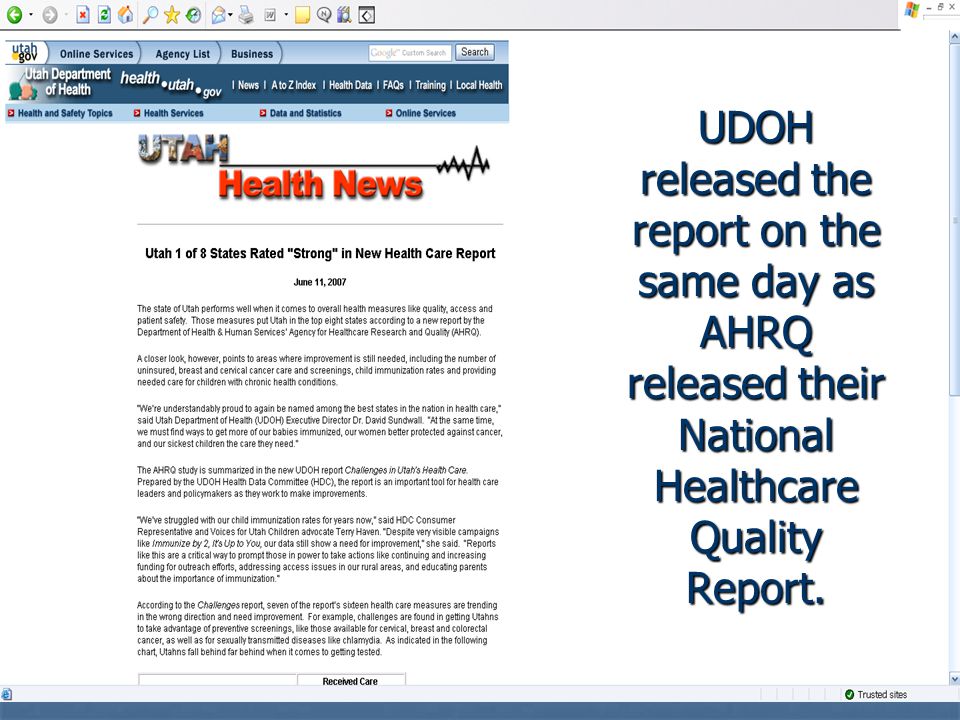Open Favorites star icon
Viewport: 960px width, 720px height.
tap(172, 15)
